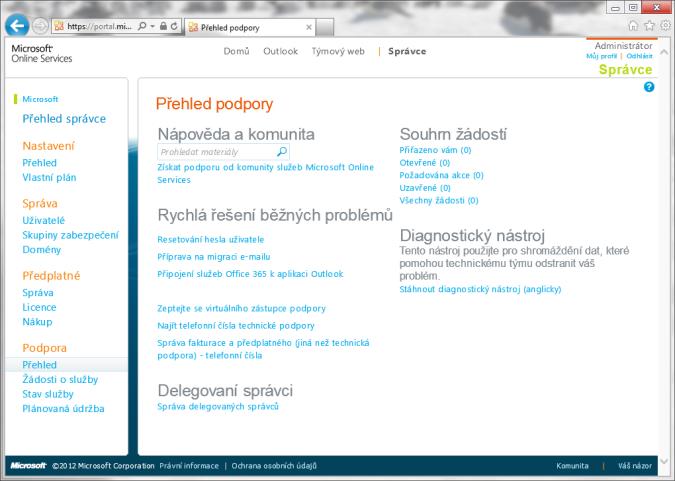Open Nákup in sidebar
The height and width of the screenshot is (481, 675).
(37, 322)
